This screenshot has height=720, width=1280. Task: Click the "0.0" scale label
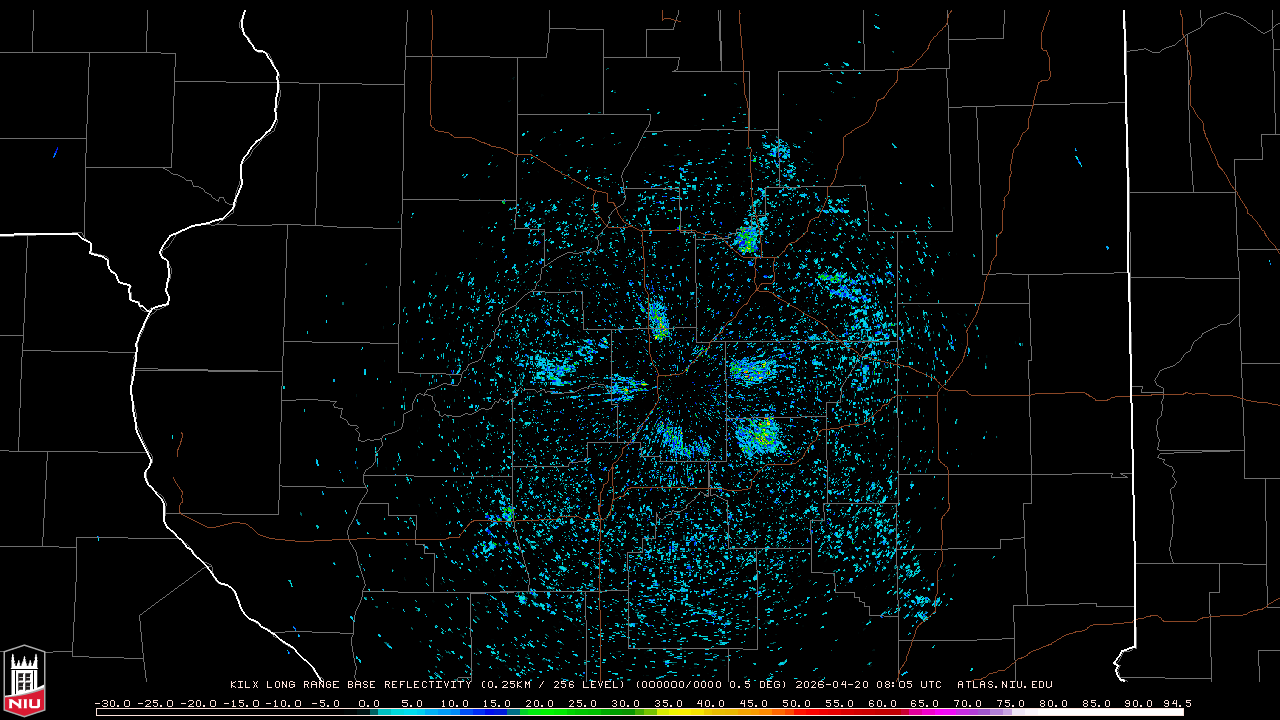click(369, 703)
